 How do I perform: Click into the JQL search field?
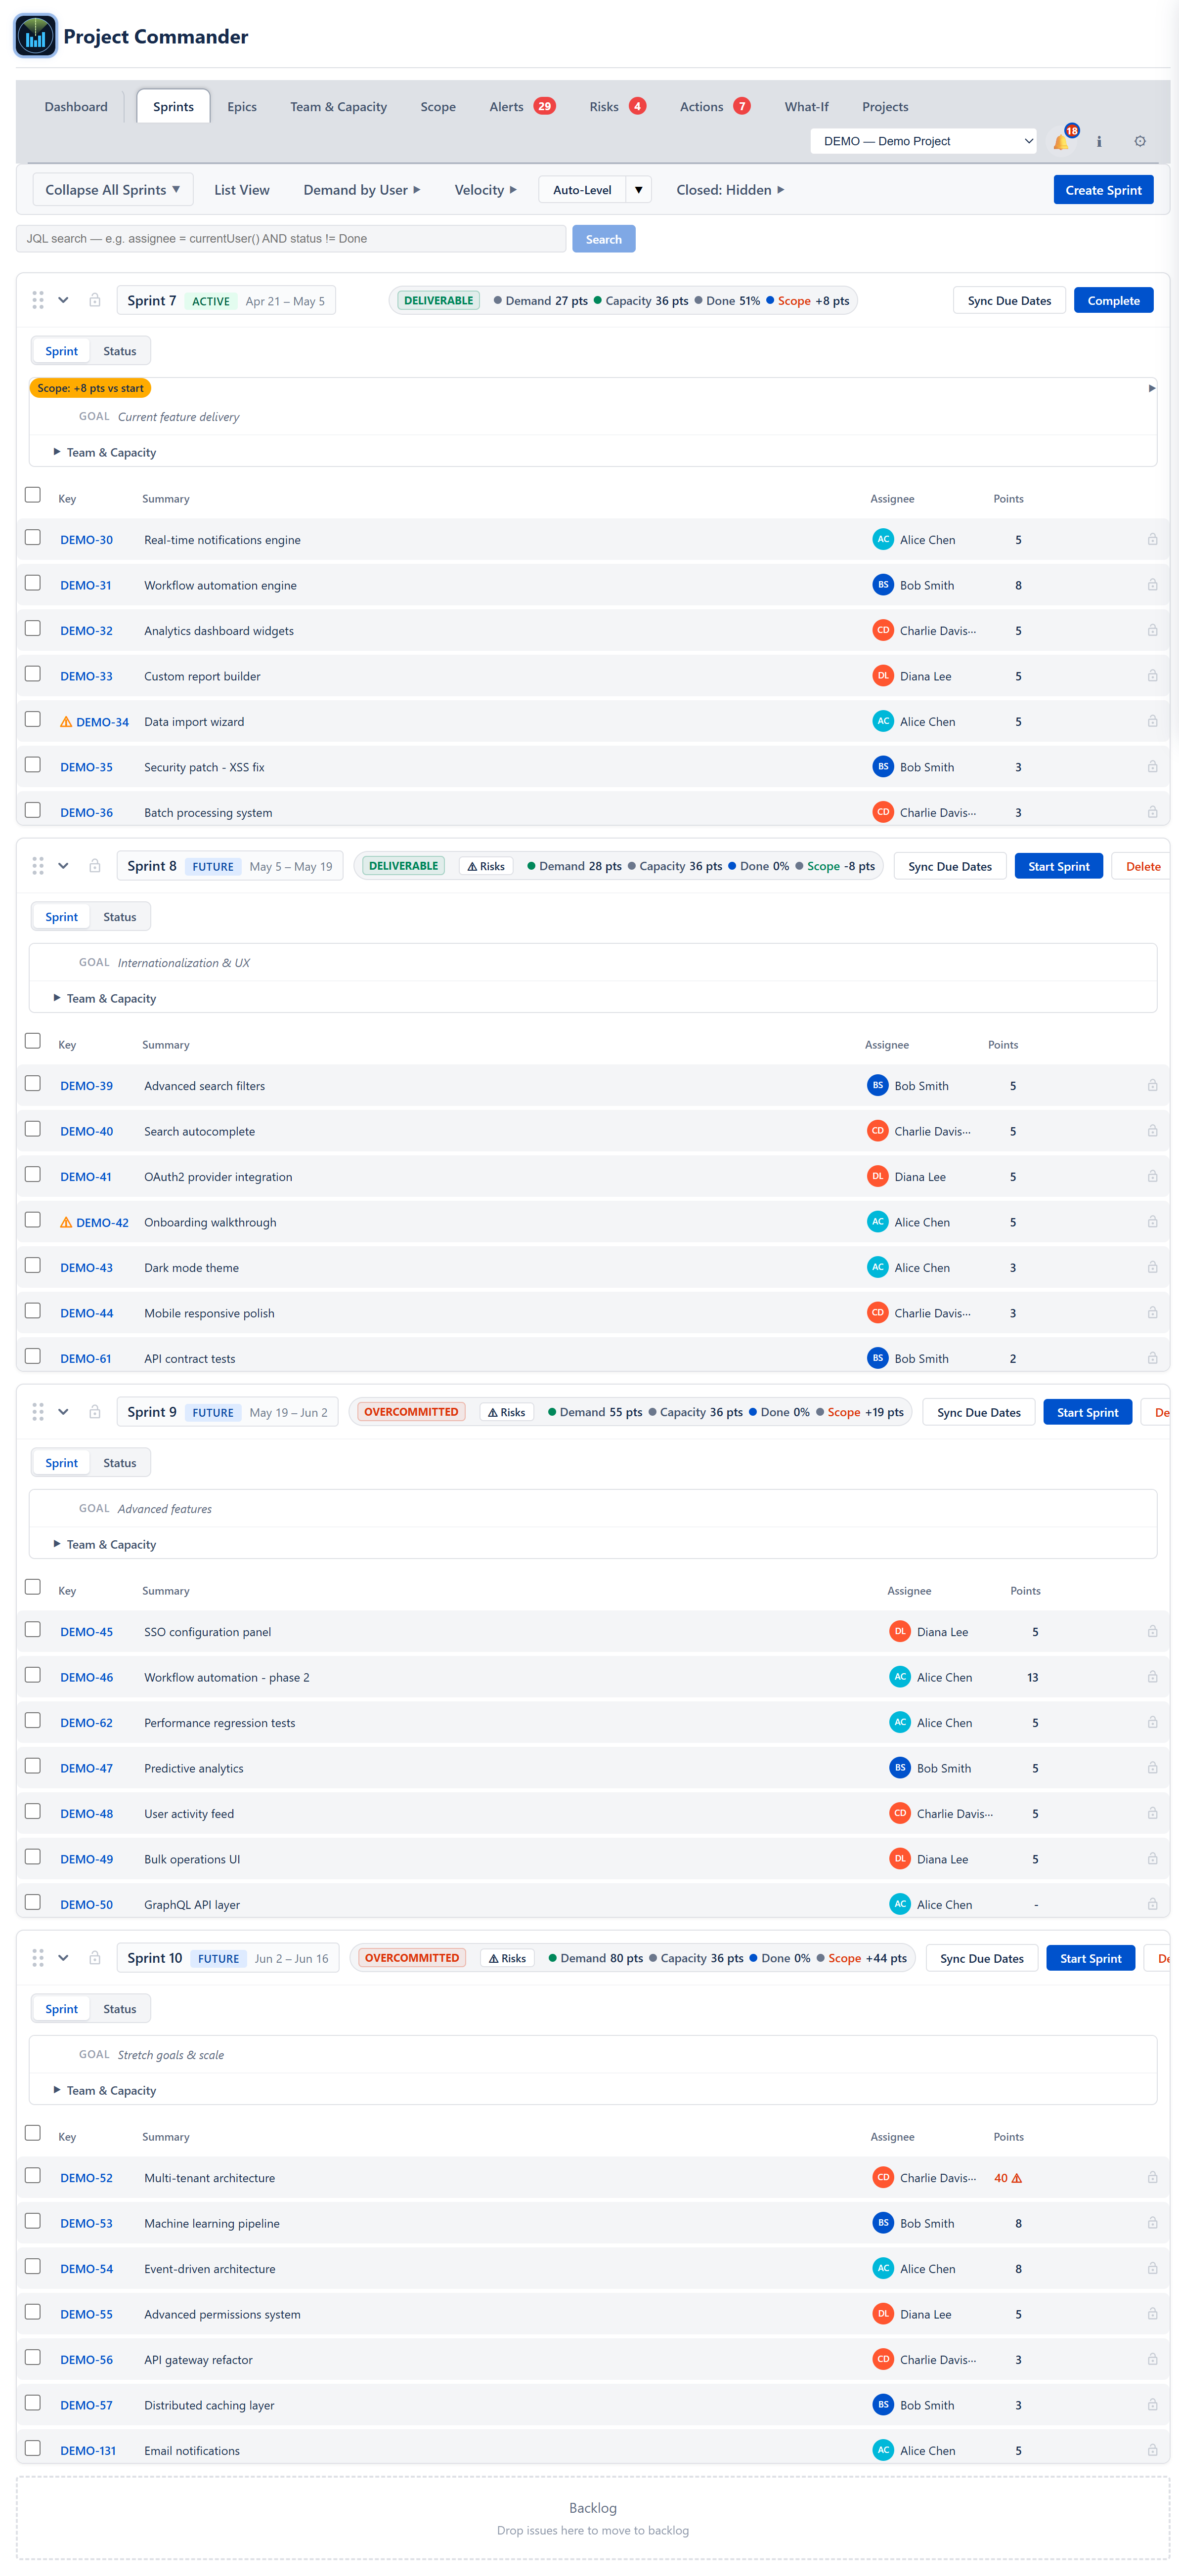(x=291, y=239)
